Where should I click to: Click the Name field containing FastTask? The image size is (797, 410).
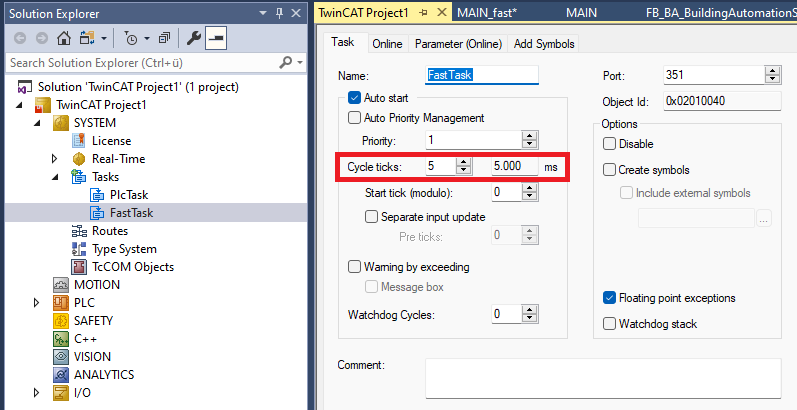click(482, 76)
